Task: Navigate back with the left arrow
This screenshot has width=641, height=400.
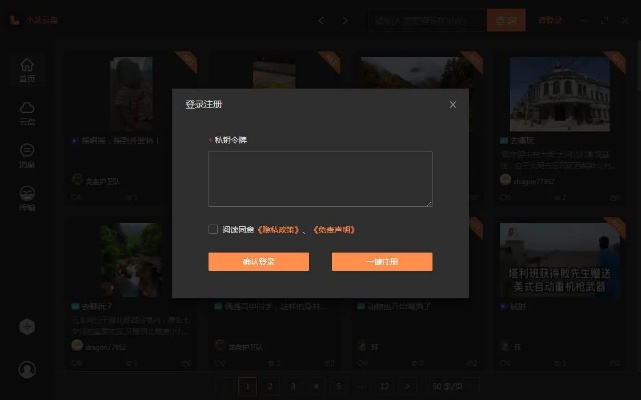Action: click(321, 20)
